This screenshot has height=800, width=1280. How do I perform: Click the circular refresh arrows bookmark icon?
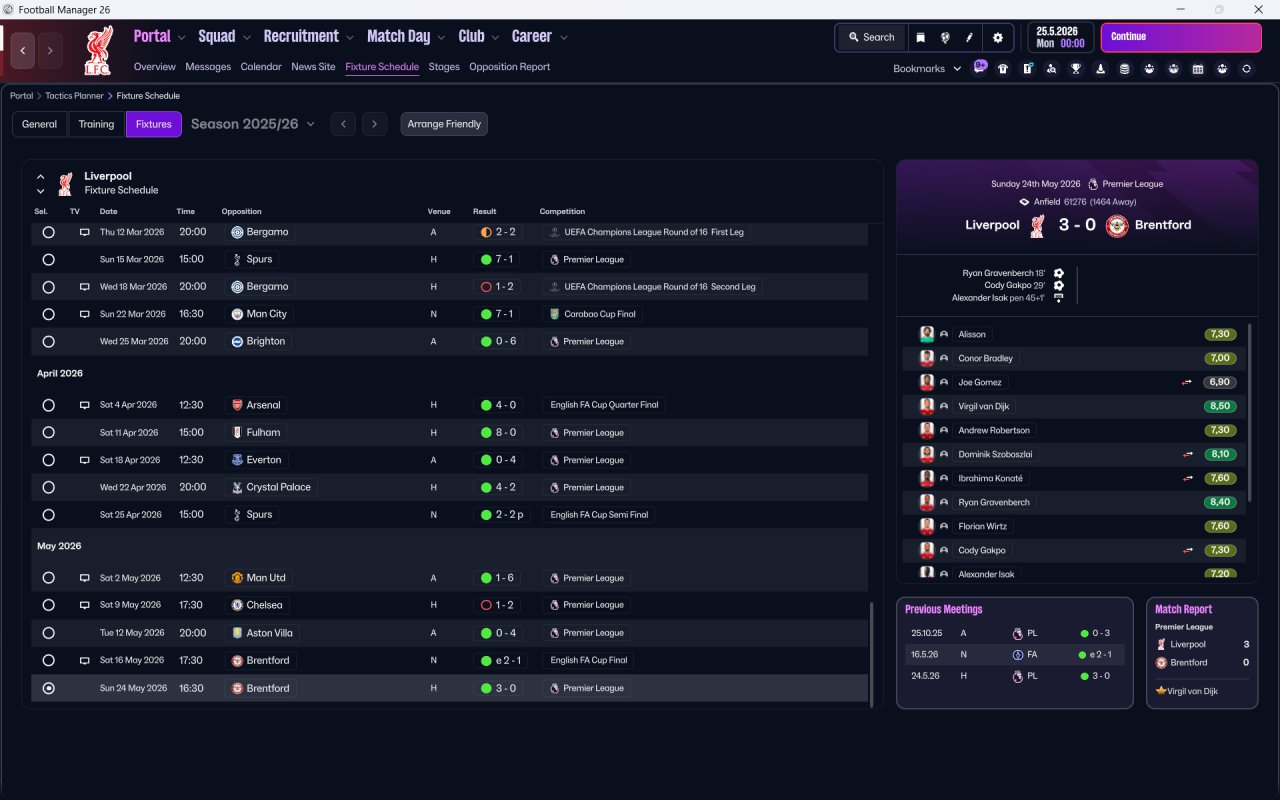pyautogui.click(x=1246, y=69)
